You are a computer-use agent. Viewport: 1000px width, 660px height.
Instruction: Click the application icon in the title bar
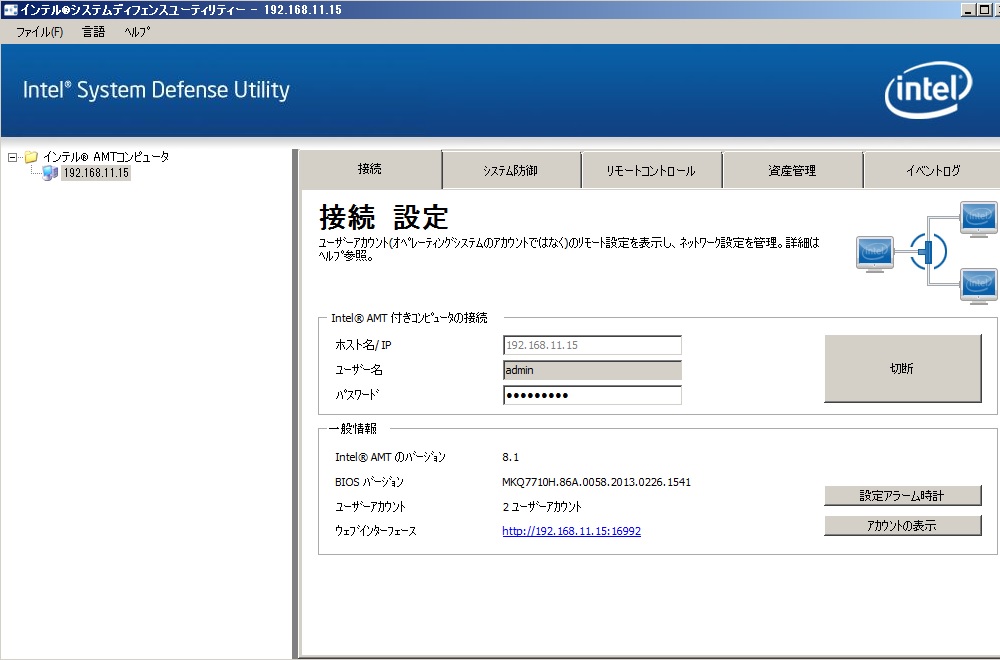click(10, 10)
